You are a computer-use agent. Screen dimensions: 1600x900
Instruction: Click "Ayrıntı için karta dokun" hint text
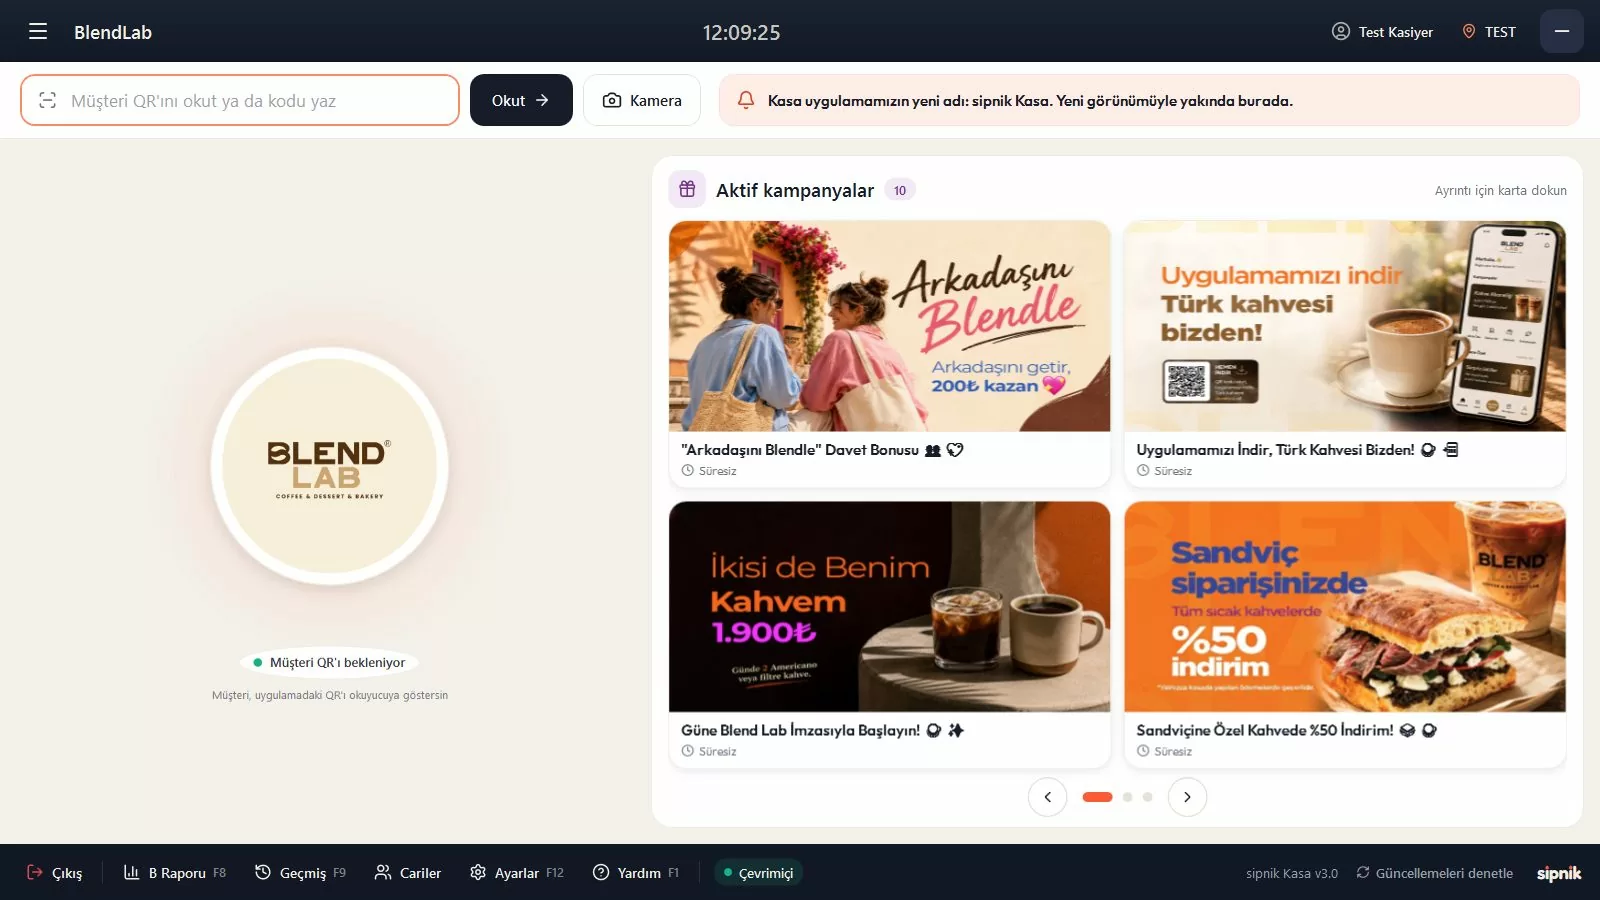(x=1501, y=190)
